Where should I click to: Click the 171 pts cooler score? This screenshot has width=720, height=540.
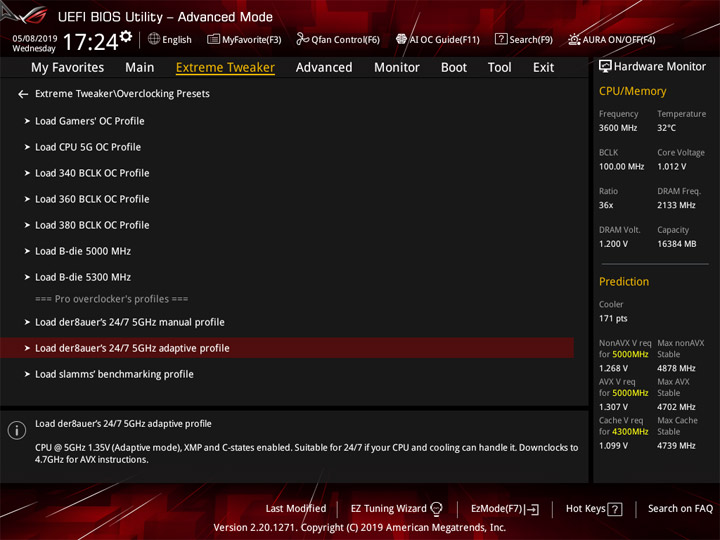613,318
